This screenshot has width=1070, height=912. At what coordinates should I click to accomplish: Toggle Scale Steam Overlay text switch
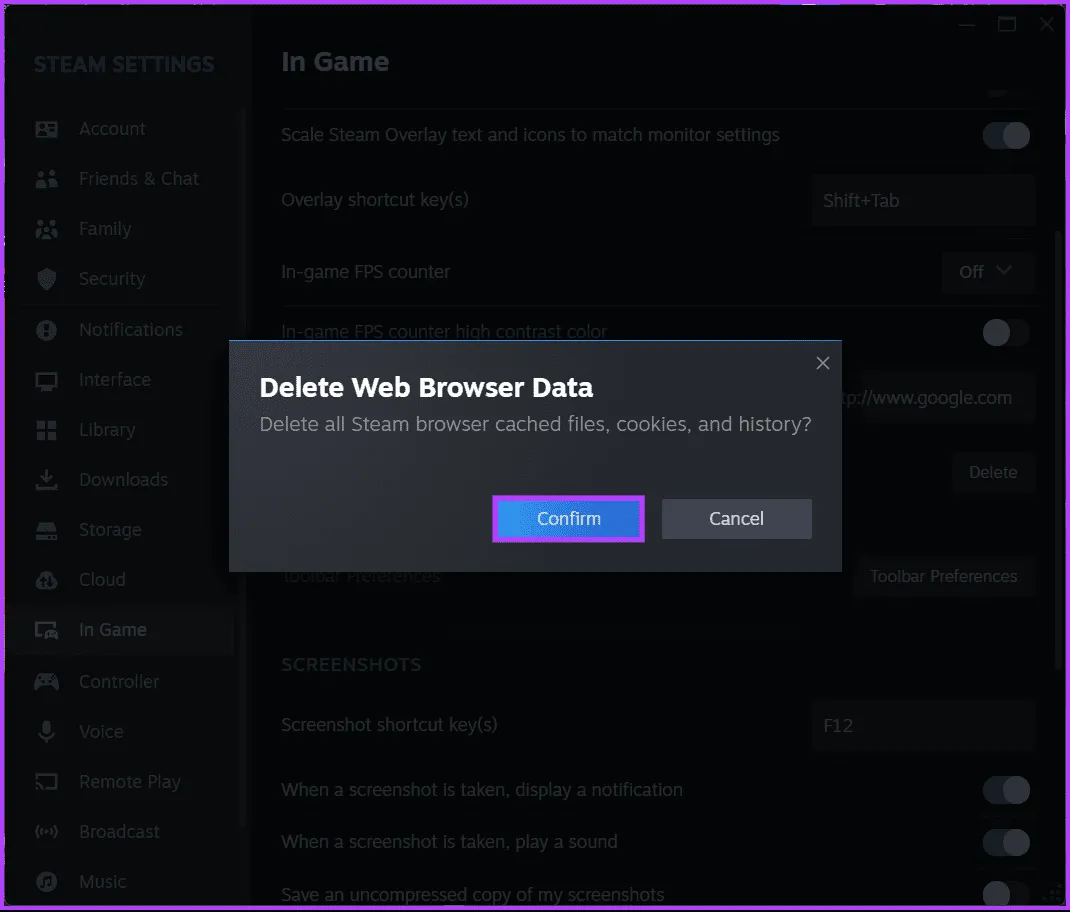click(1005, 136)
